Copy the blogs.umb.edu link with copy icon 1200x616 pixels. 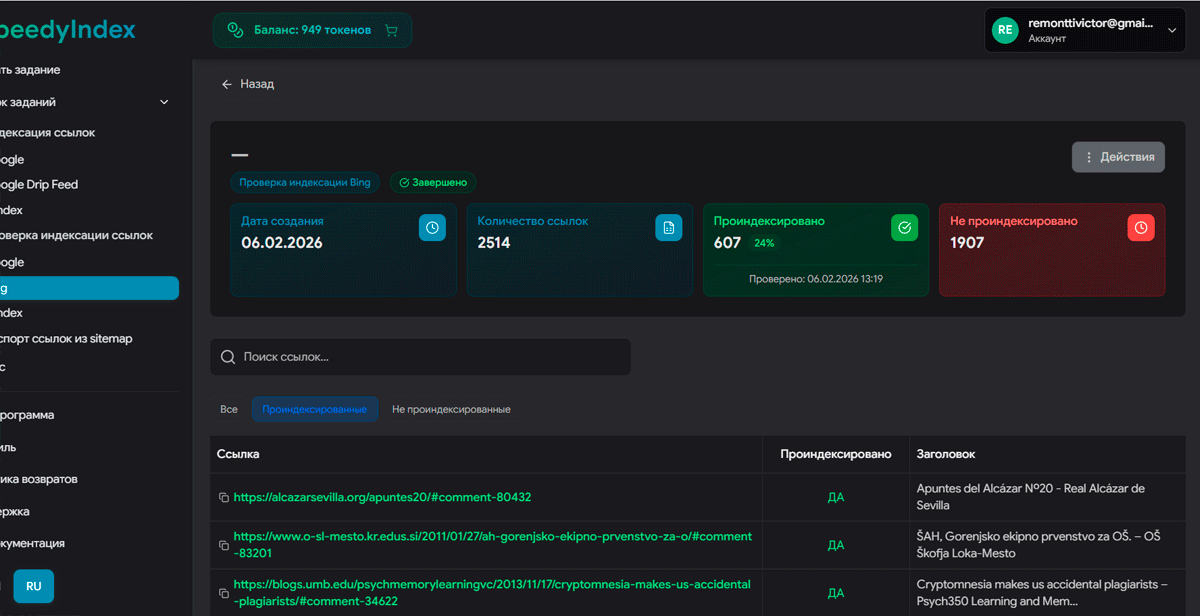pyautogui.click(x=224, y=593)
